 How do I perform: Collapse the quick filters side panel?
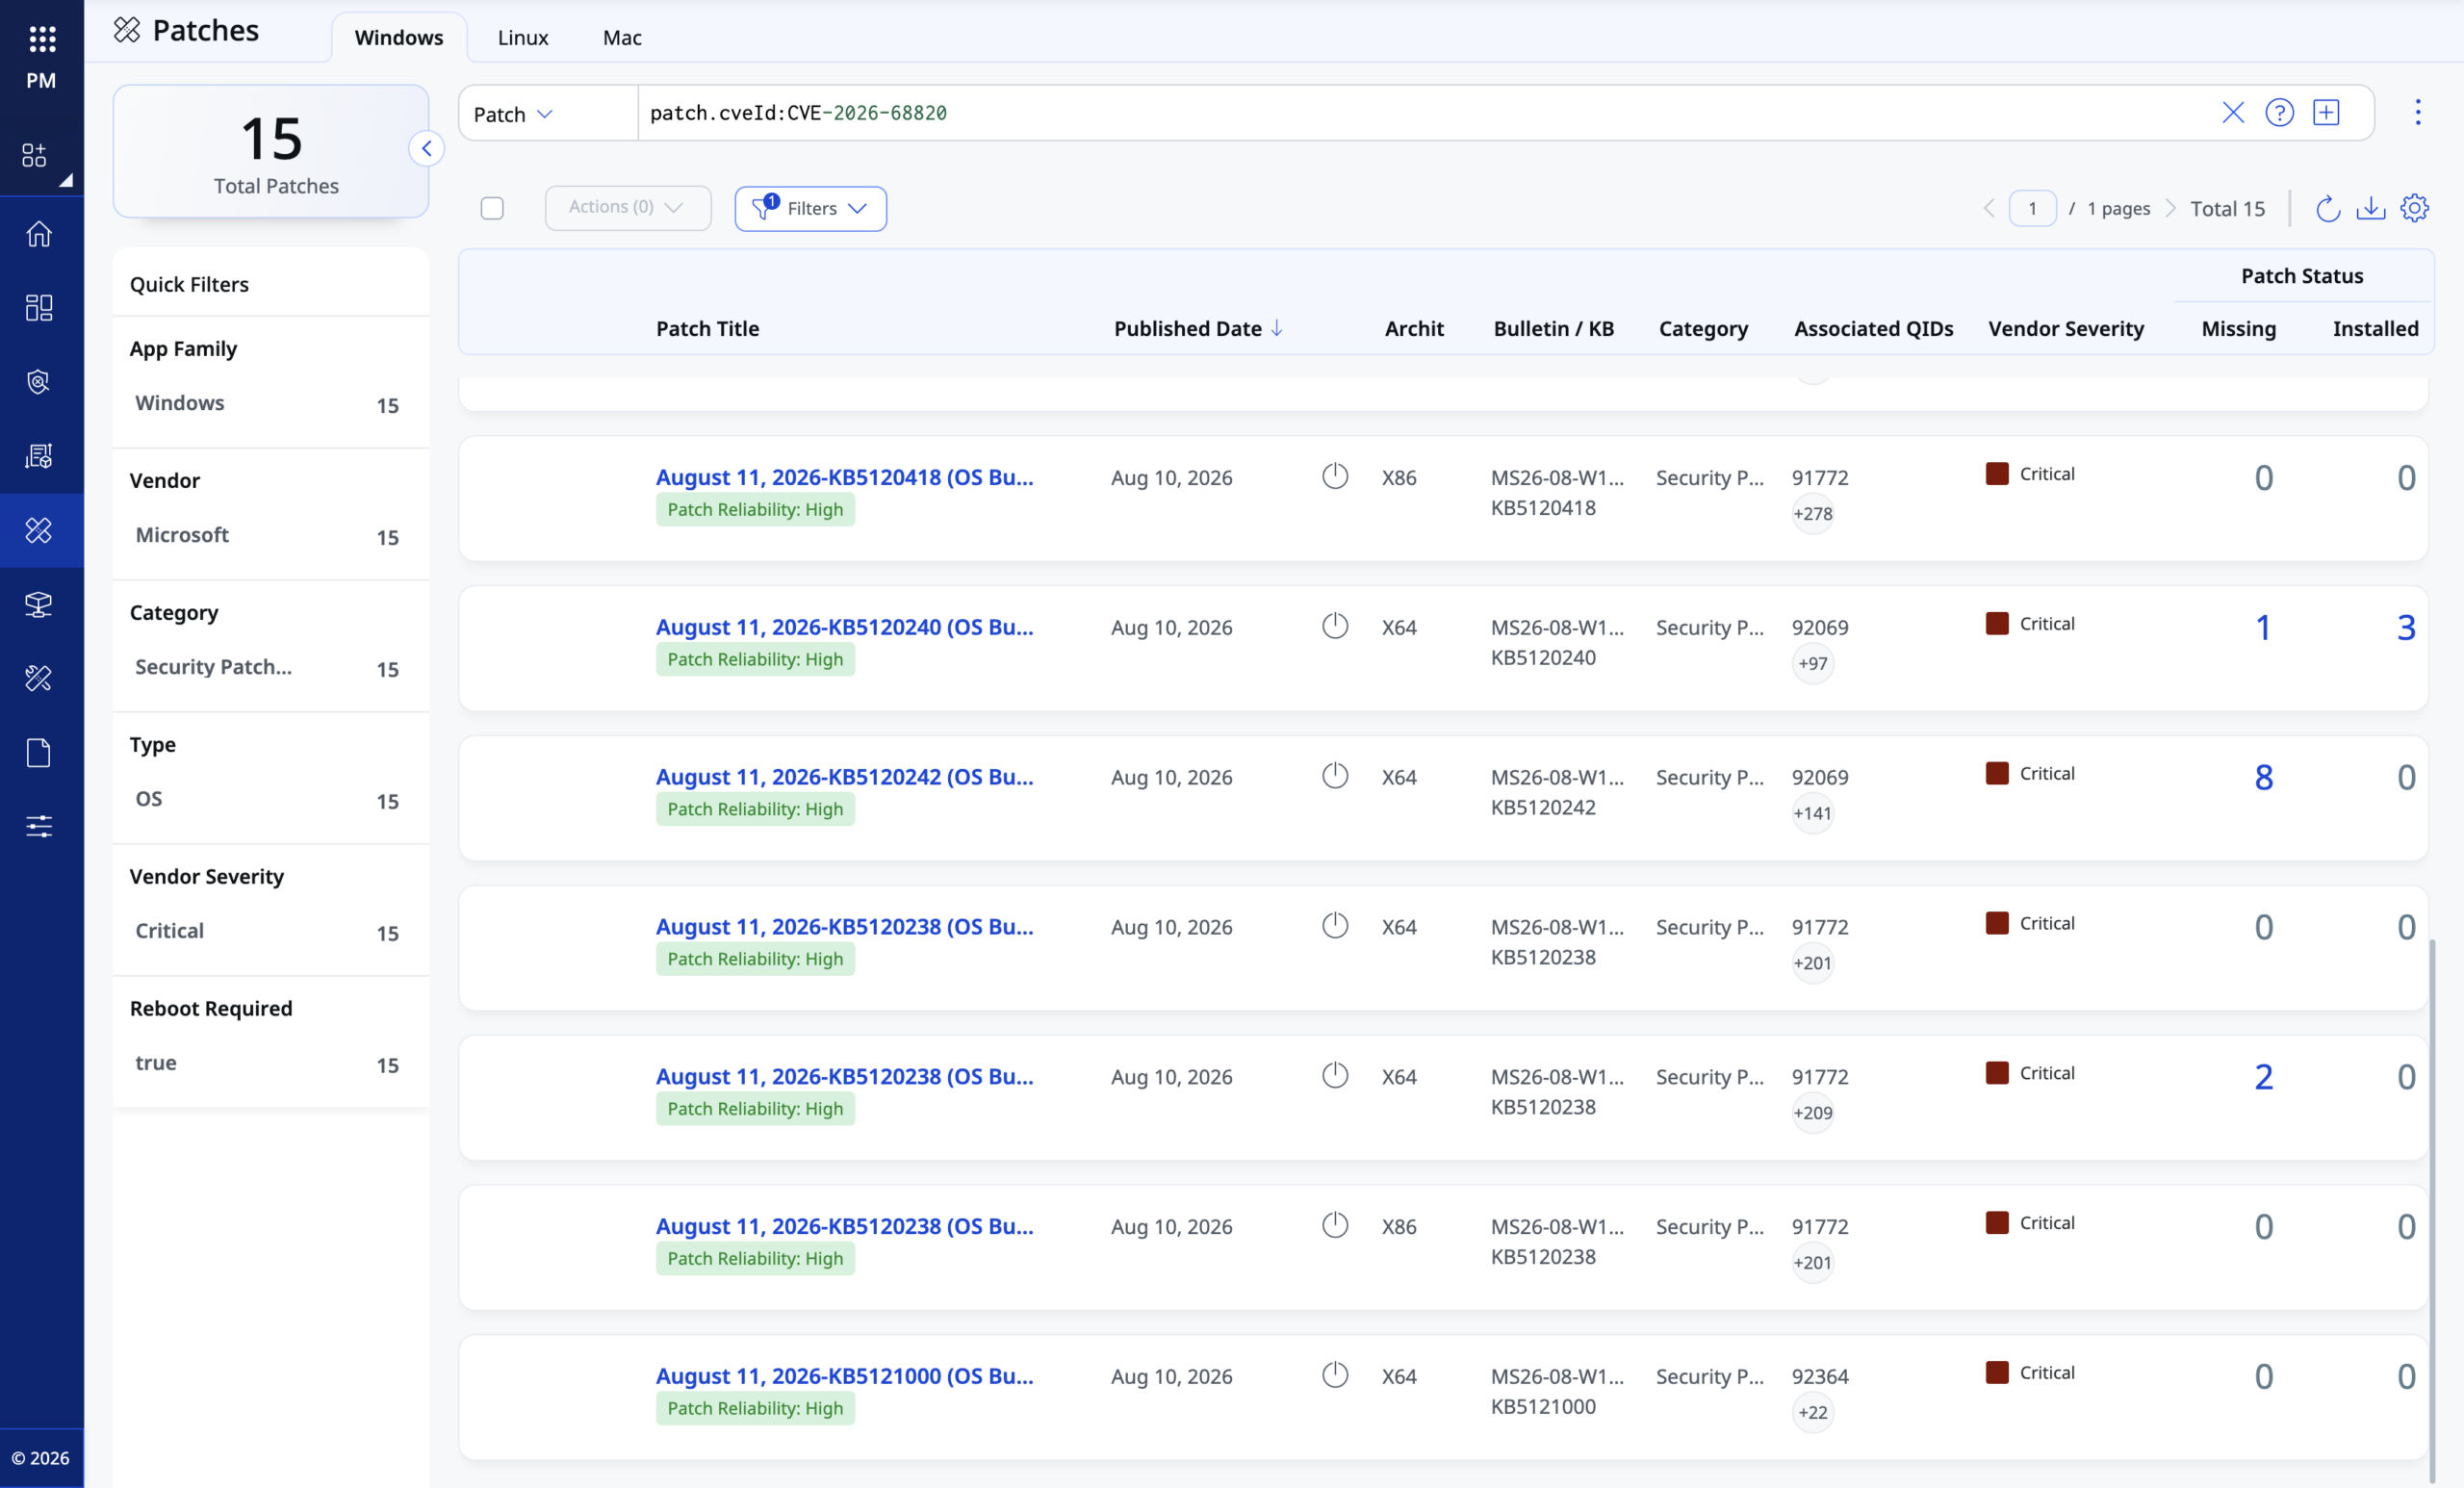click(x=426, y=148)
